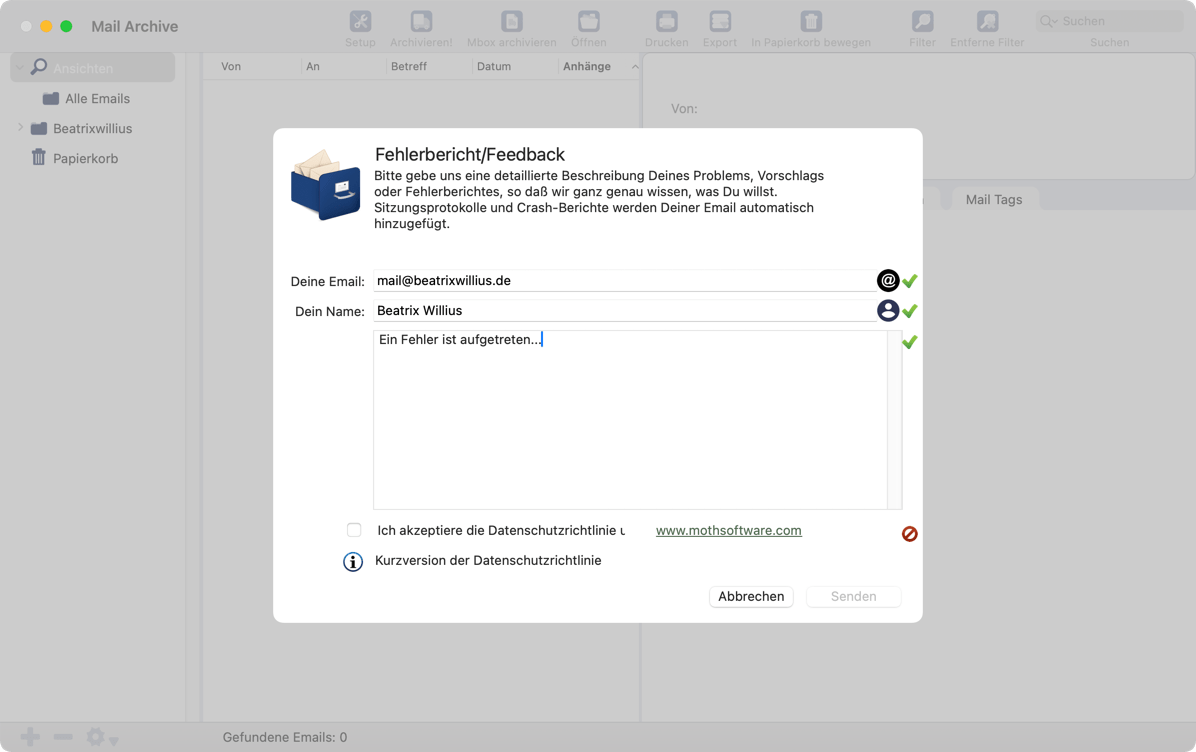Click the In Papierkorb bewegen icon
Image resolution: width=1196 pixels, height=752 pixels.
click(811, 22)
